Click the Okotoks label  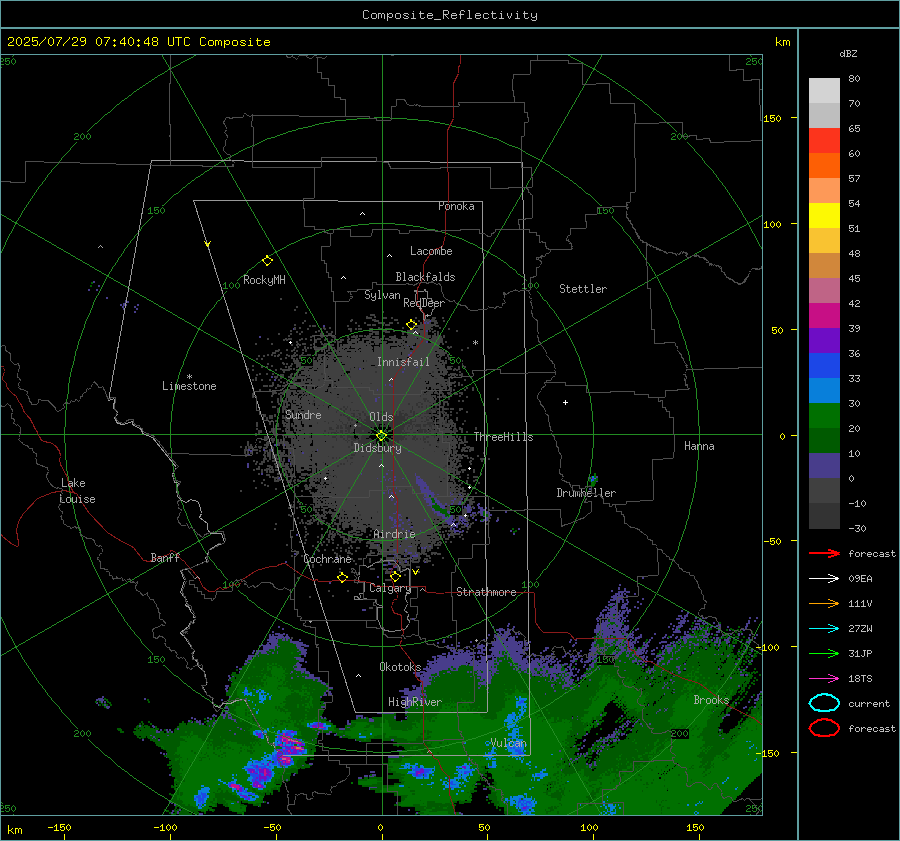[x=400, y=667]
